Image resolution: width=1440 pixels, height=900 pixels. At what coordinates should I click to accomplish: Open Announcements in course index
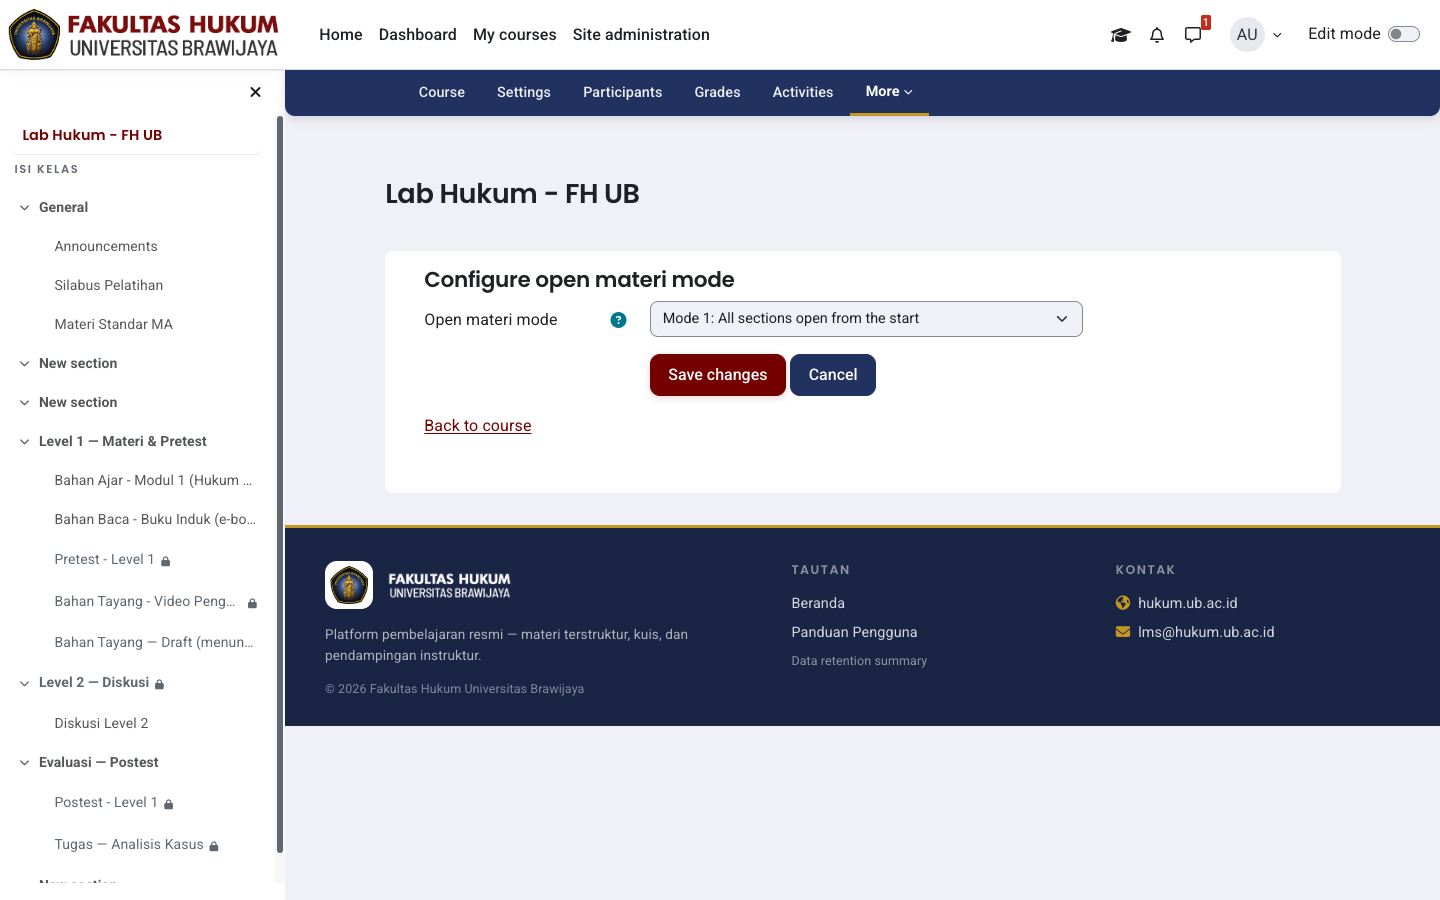tap(106, 247)
